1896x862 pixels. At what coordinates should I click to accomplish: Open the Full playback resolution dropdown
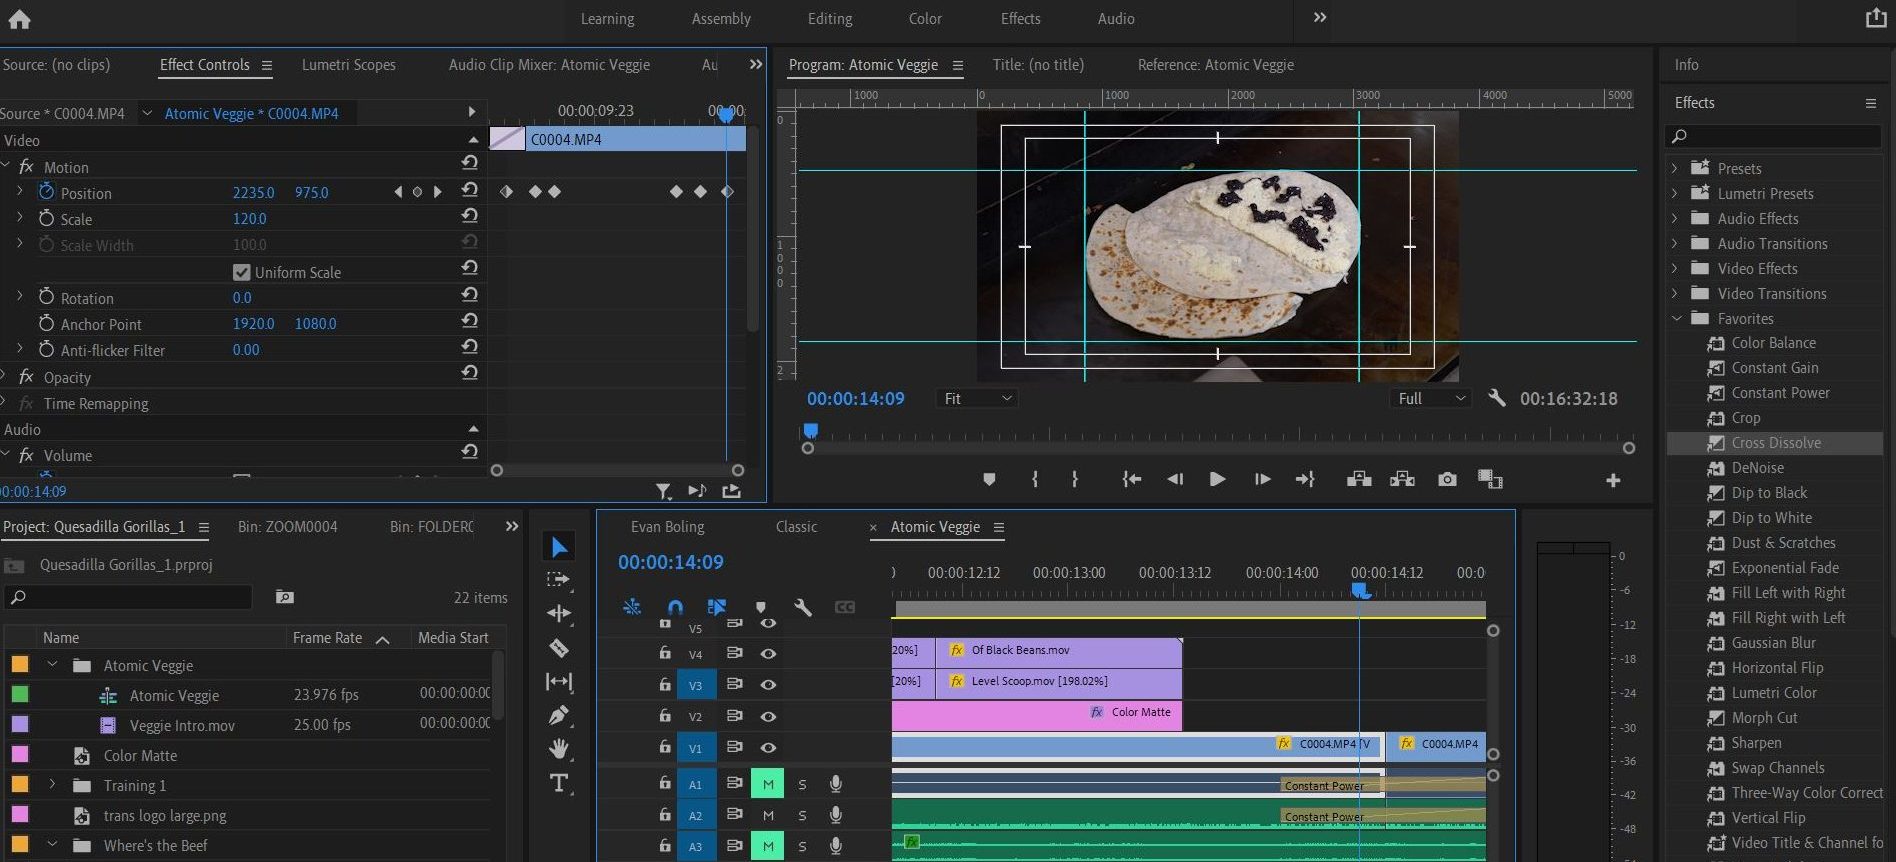tap(1431, 398)
